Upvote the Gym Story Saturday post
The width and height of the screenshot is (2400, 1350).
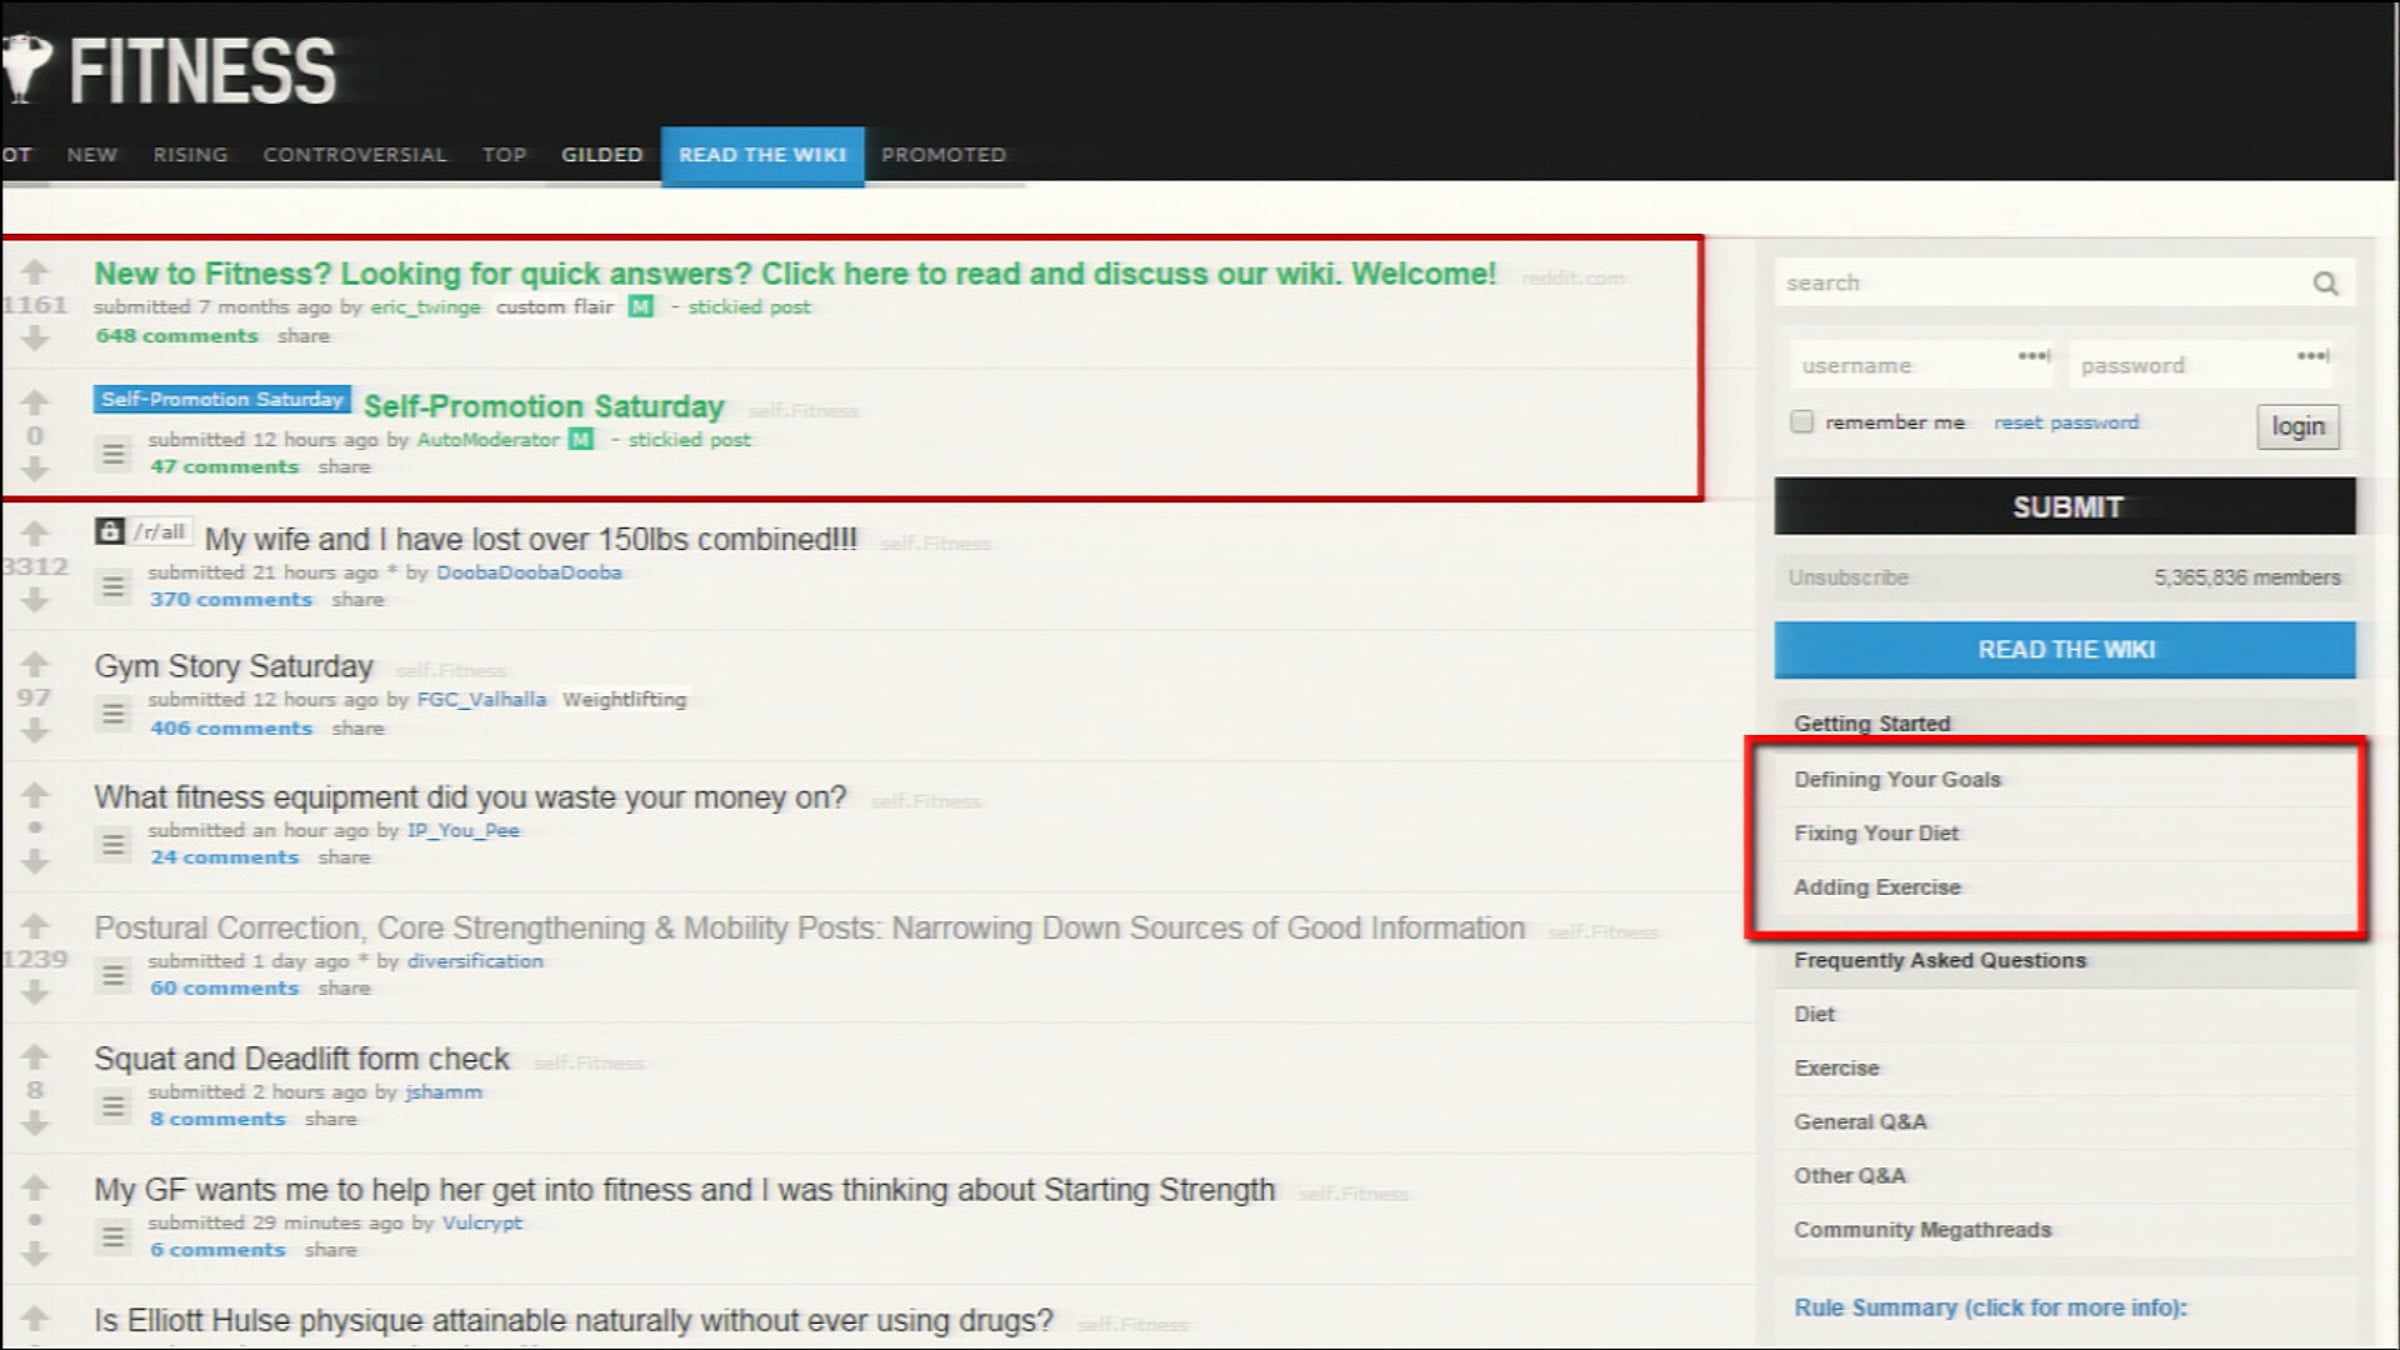(x=35, y=664)
